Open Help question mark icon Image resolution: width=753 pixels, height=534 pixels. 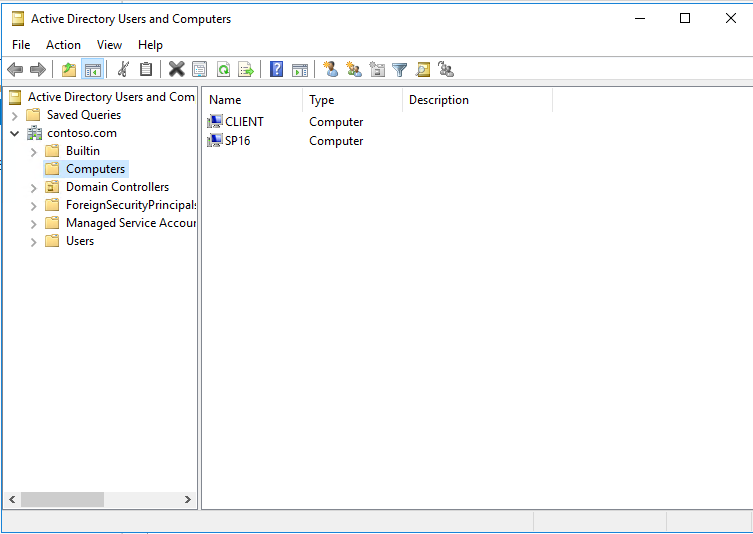pyautogui.click(x=277, y=70)
